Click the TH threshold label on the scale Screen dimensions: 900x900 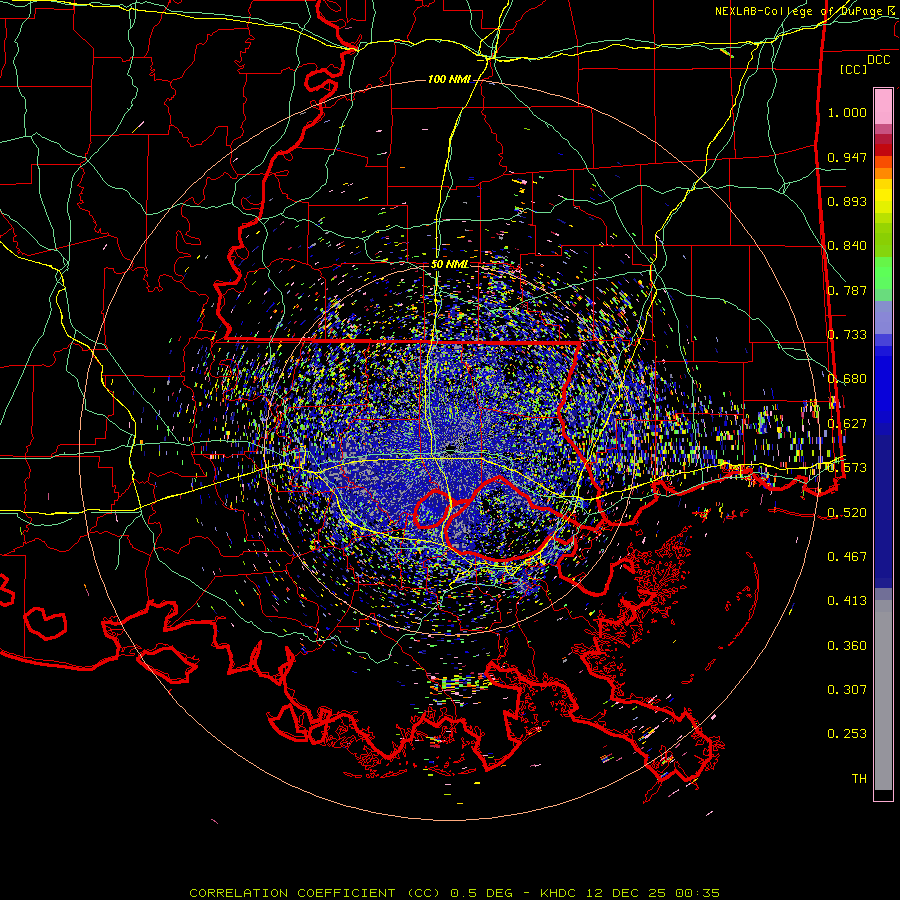click(x=859, y=779)
